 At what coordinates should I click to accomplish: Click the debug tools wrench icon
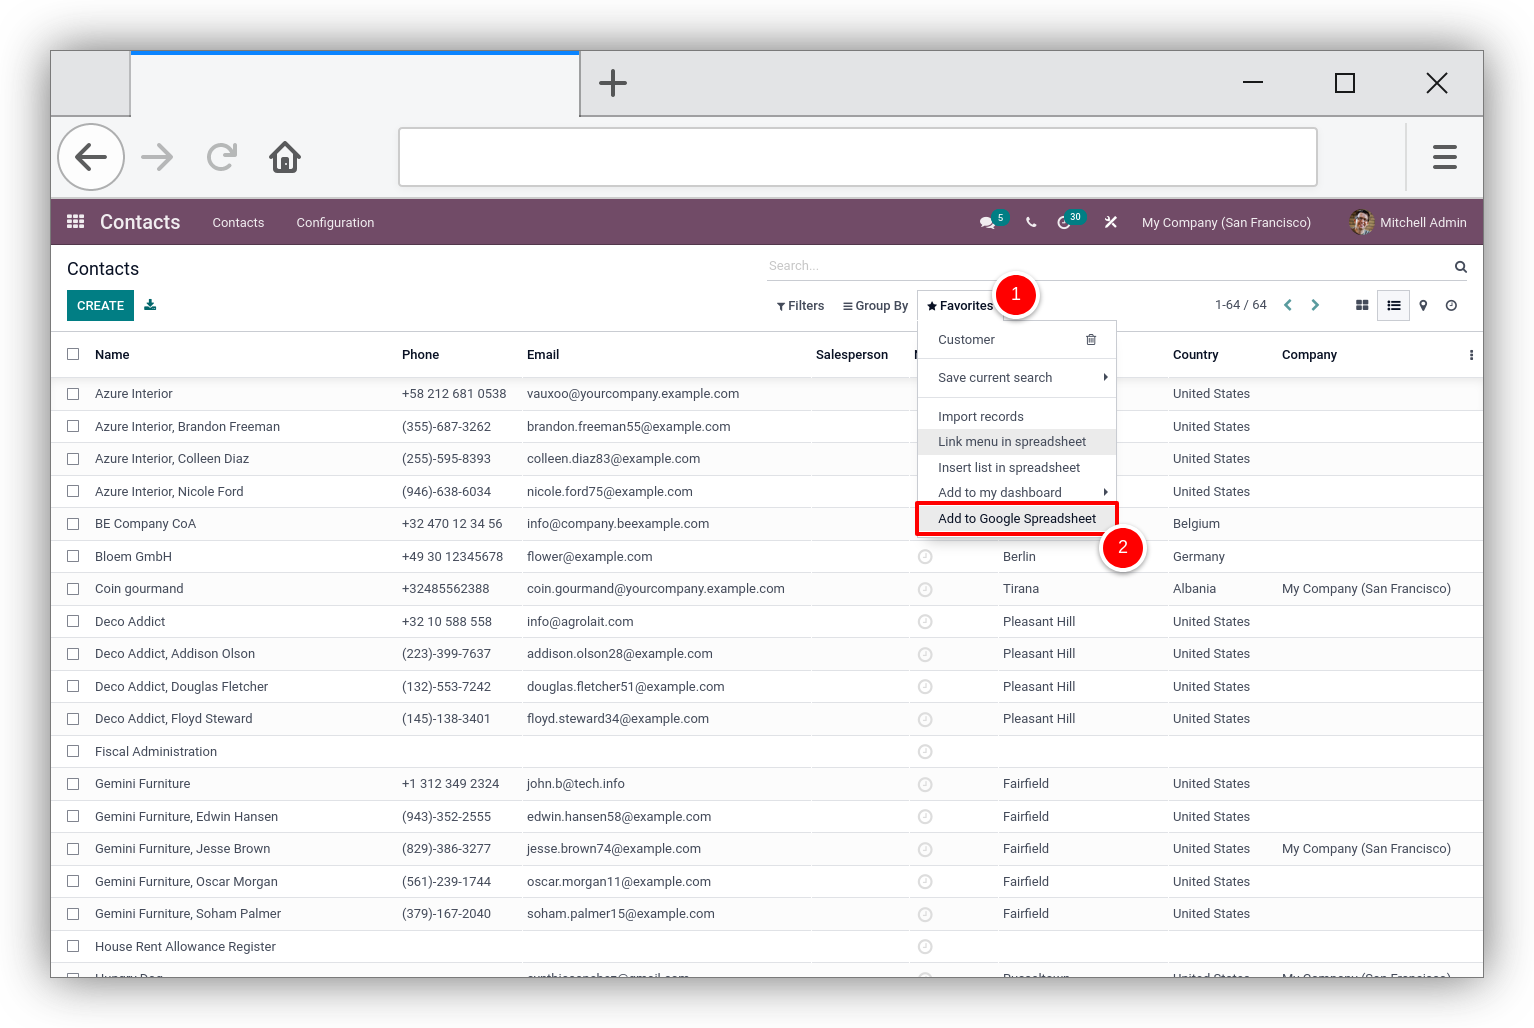1111,223
